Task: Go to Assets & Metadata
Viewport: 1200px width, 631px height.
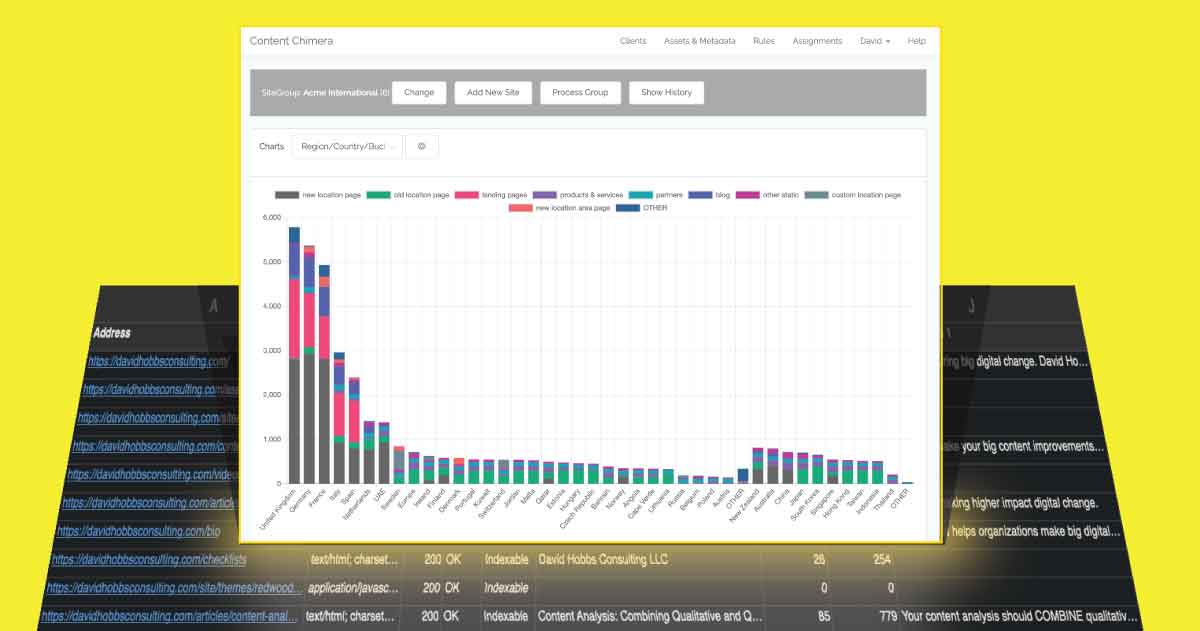Action: coord(699,41)
